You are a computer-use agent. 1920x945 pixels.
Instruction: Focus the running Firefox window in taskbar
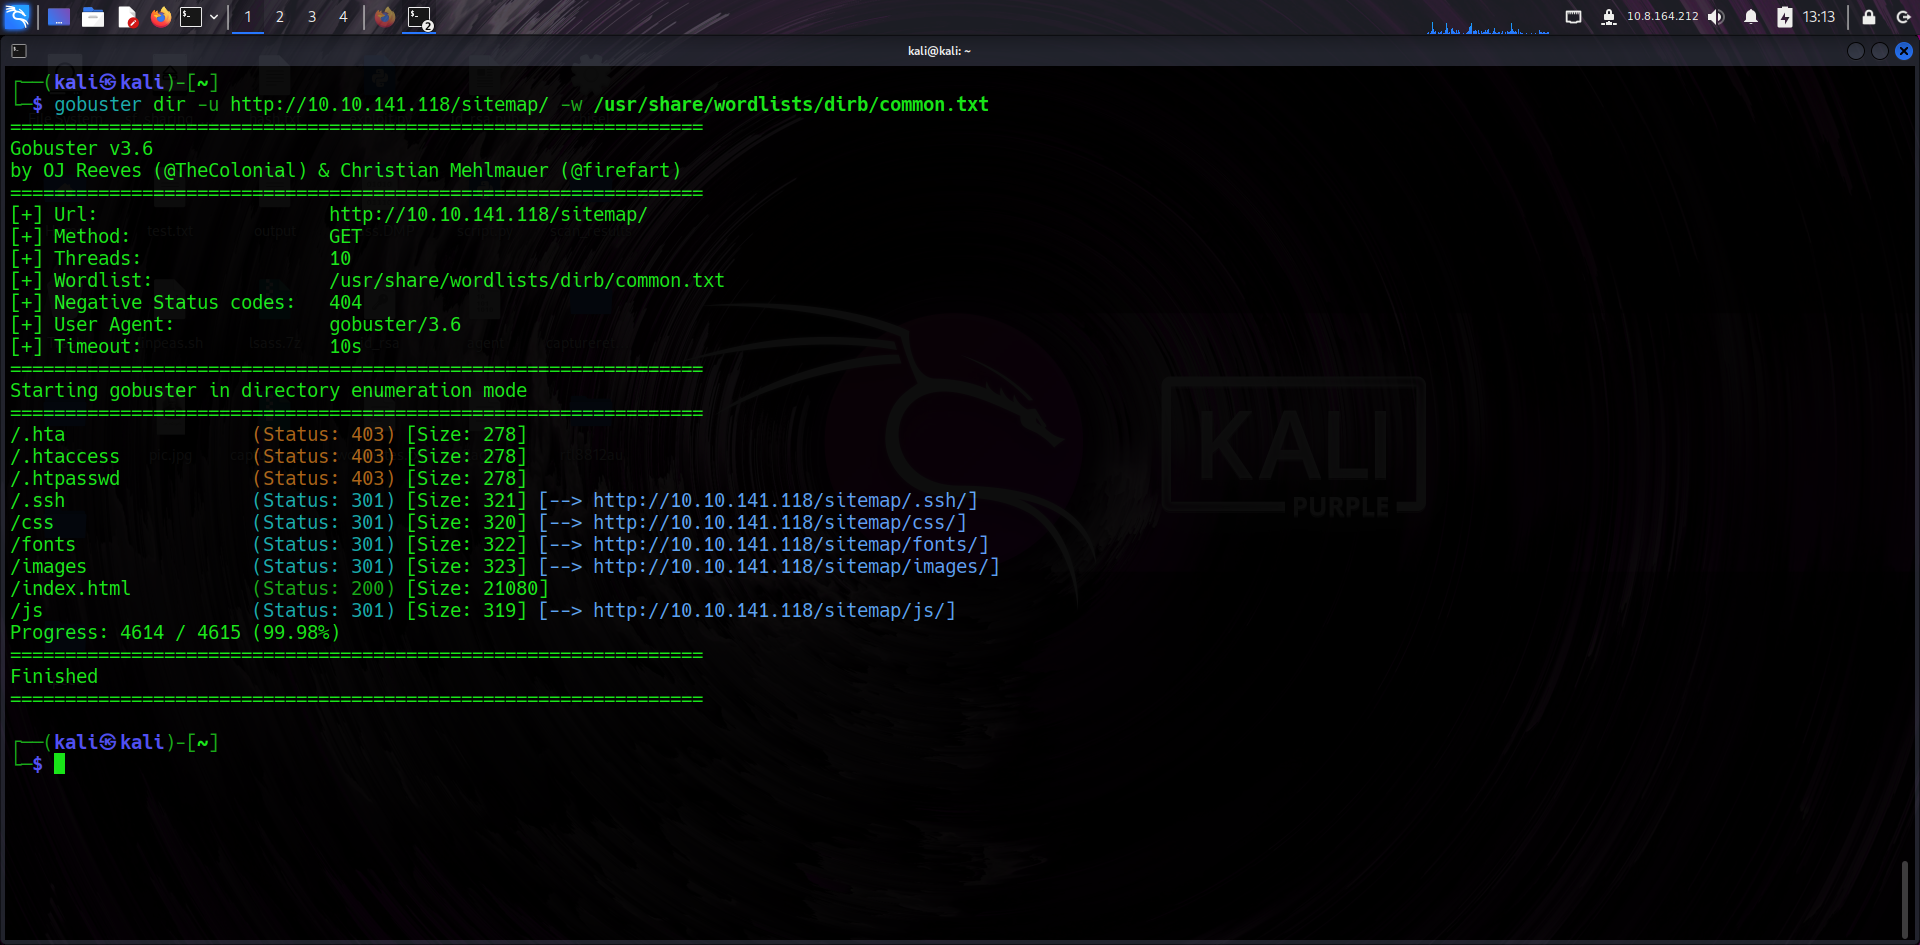click(x=385, y=17)
